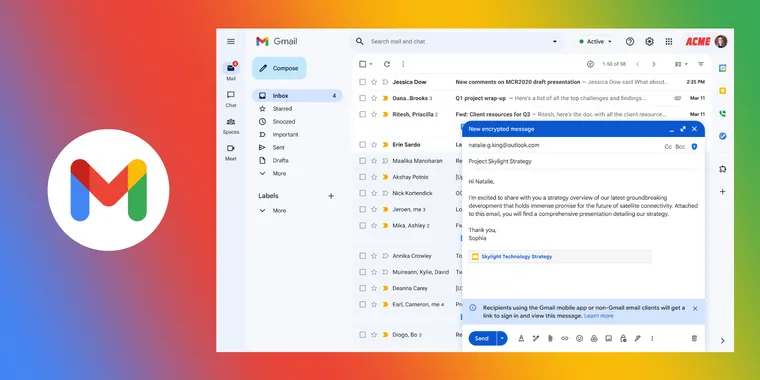Open Skylight Technology Strategy attachment
The height and width of the screenshot is (380, 760).
click(560, 257)
